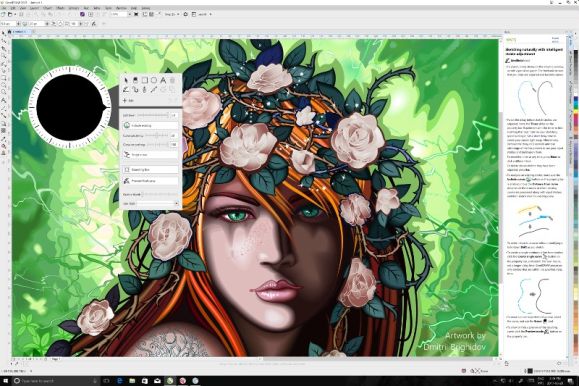Select the Ellipse tool in floating toolbox
Image resolution: width=579 pixels, height=386 pixels.
154,80
